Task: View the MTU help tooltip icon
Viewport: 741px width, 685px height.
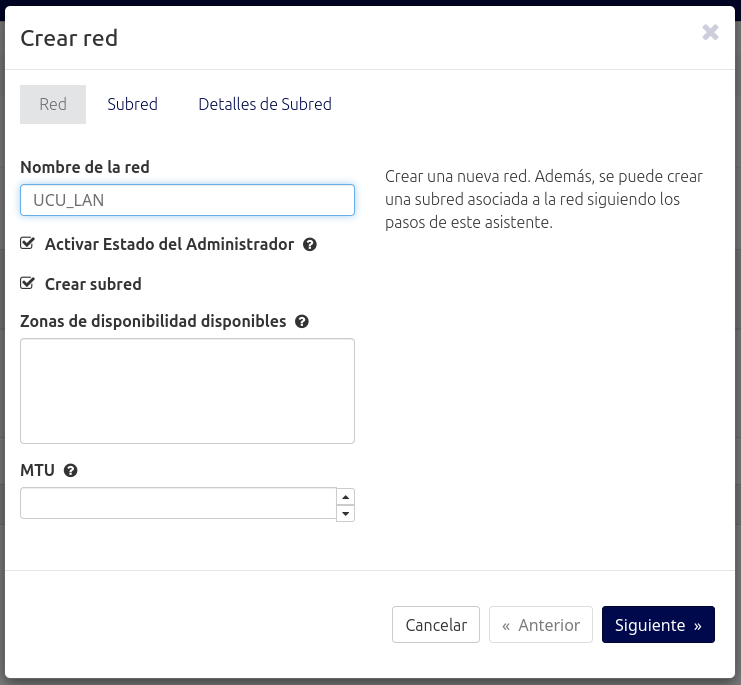Action: (x=70, y=471)
